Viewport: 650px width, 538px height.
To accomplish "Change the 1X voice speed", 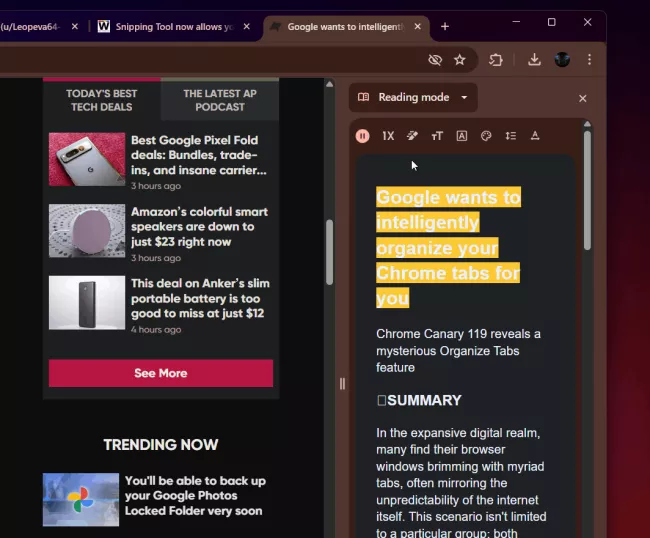I will tap(388, 136).
